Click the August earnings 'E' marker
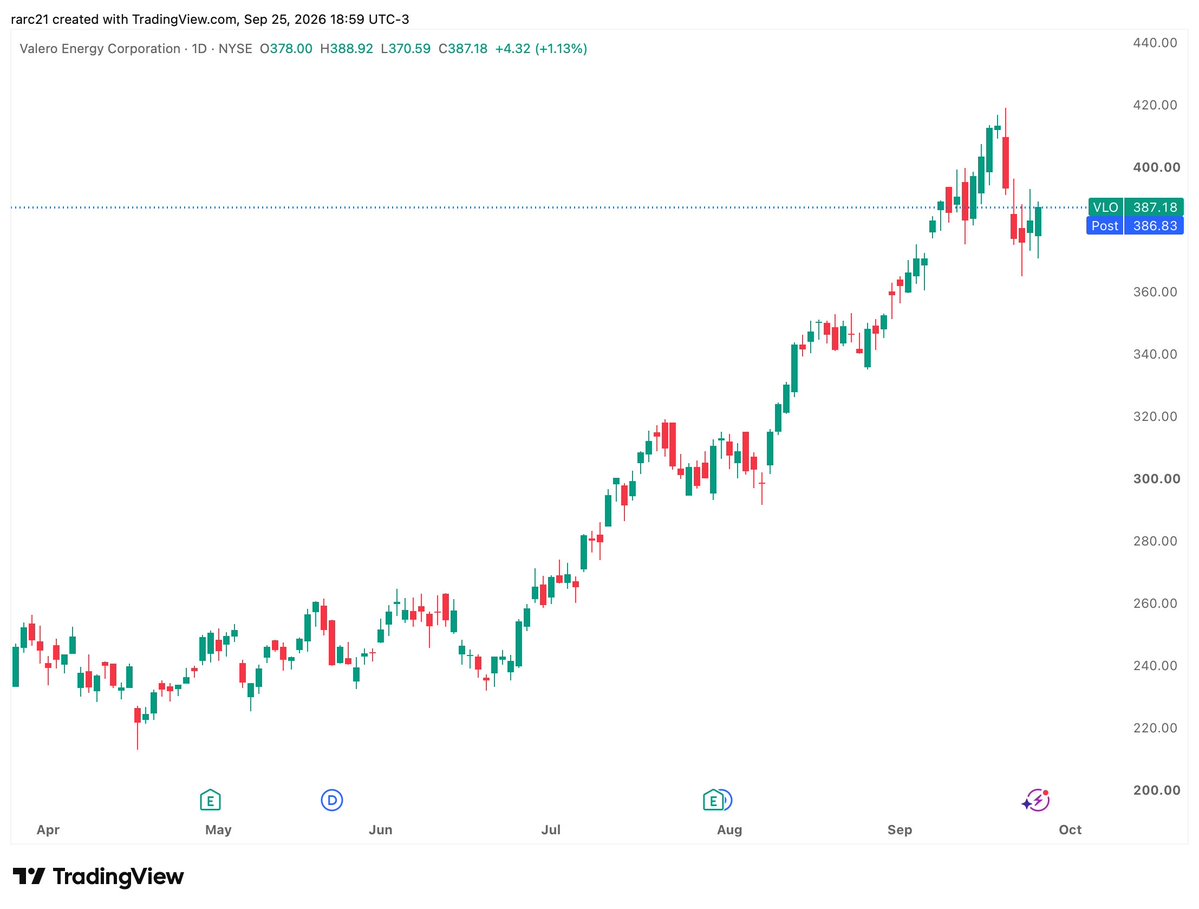This screenshot has height=909, width=1199. click(x=713, y=800)
